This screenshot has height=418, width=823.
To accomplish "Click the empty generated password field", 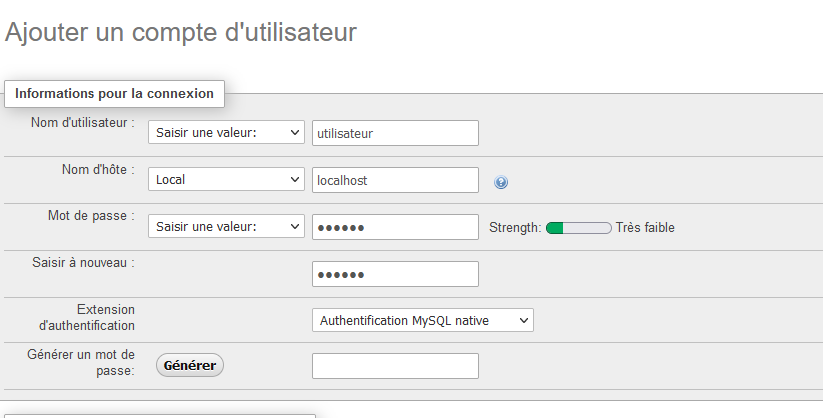I will click(x=395, y=366).
